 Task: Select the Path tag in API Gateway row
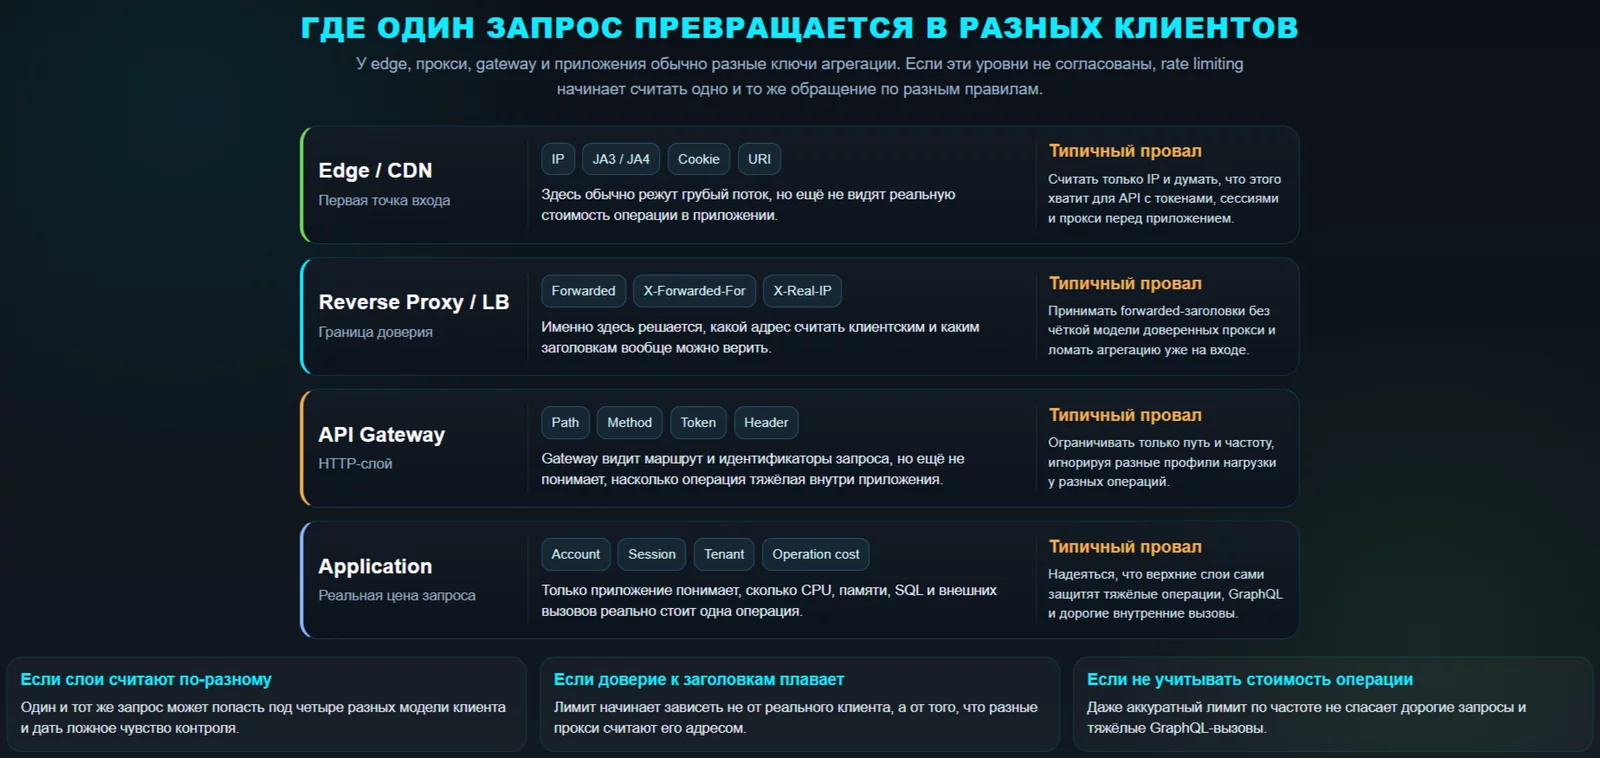(565, 423)
